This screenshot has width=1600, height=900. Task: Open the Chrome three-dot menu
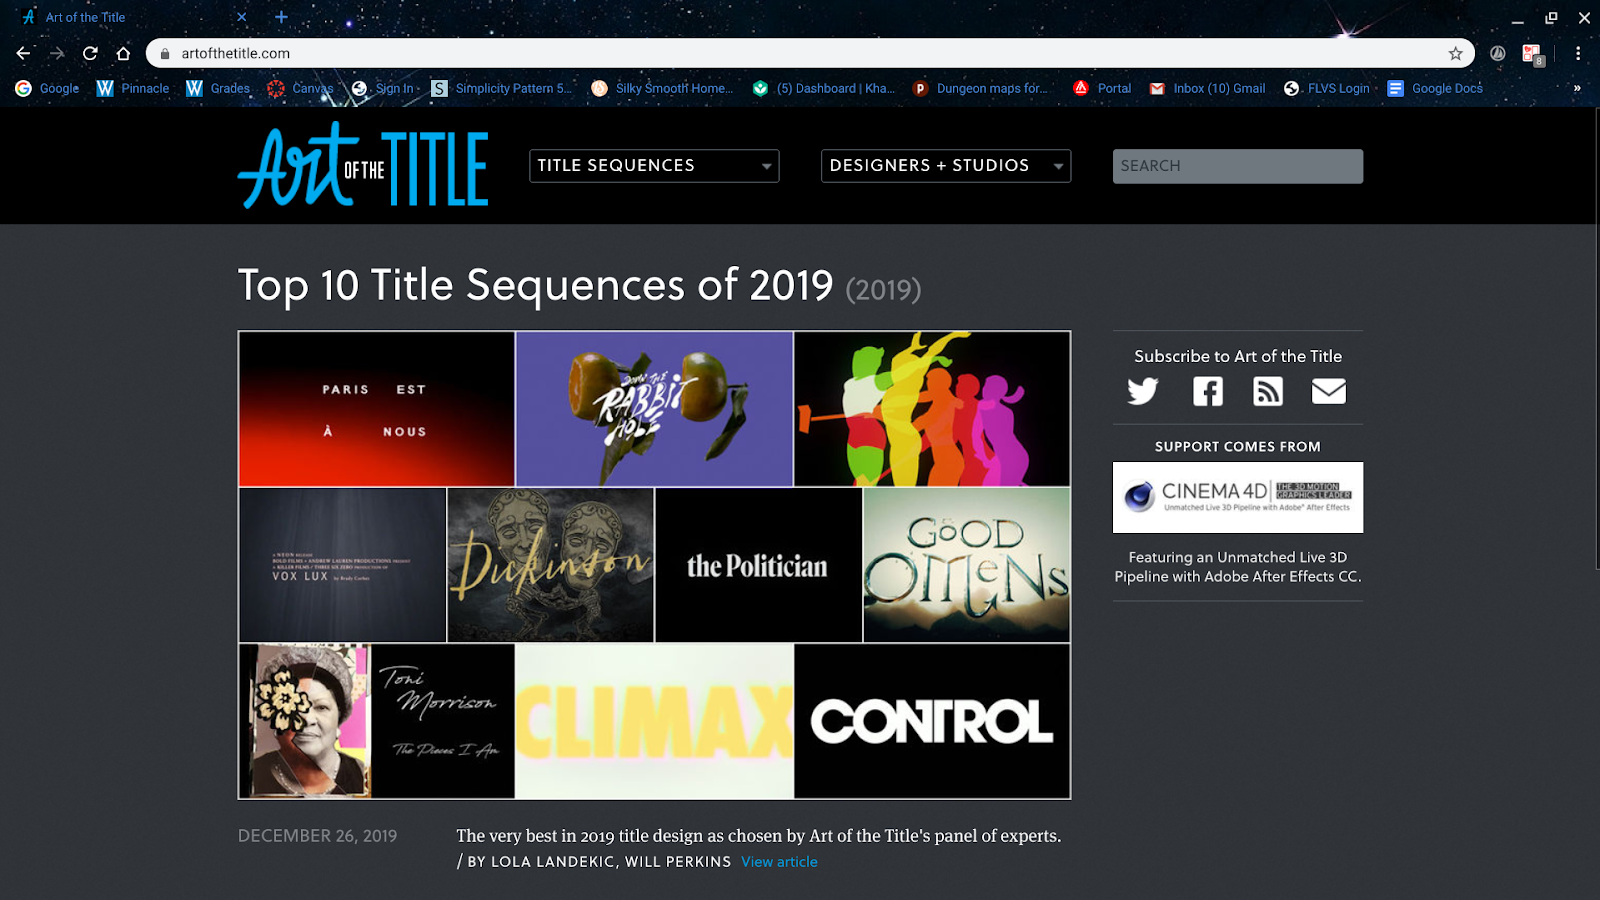pyautogui.click(x=1578, y=53)
